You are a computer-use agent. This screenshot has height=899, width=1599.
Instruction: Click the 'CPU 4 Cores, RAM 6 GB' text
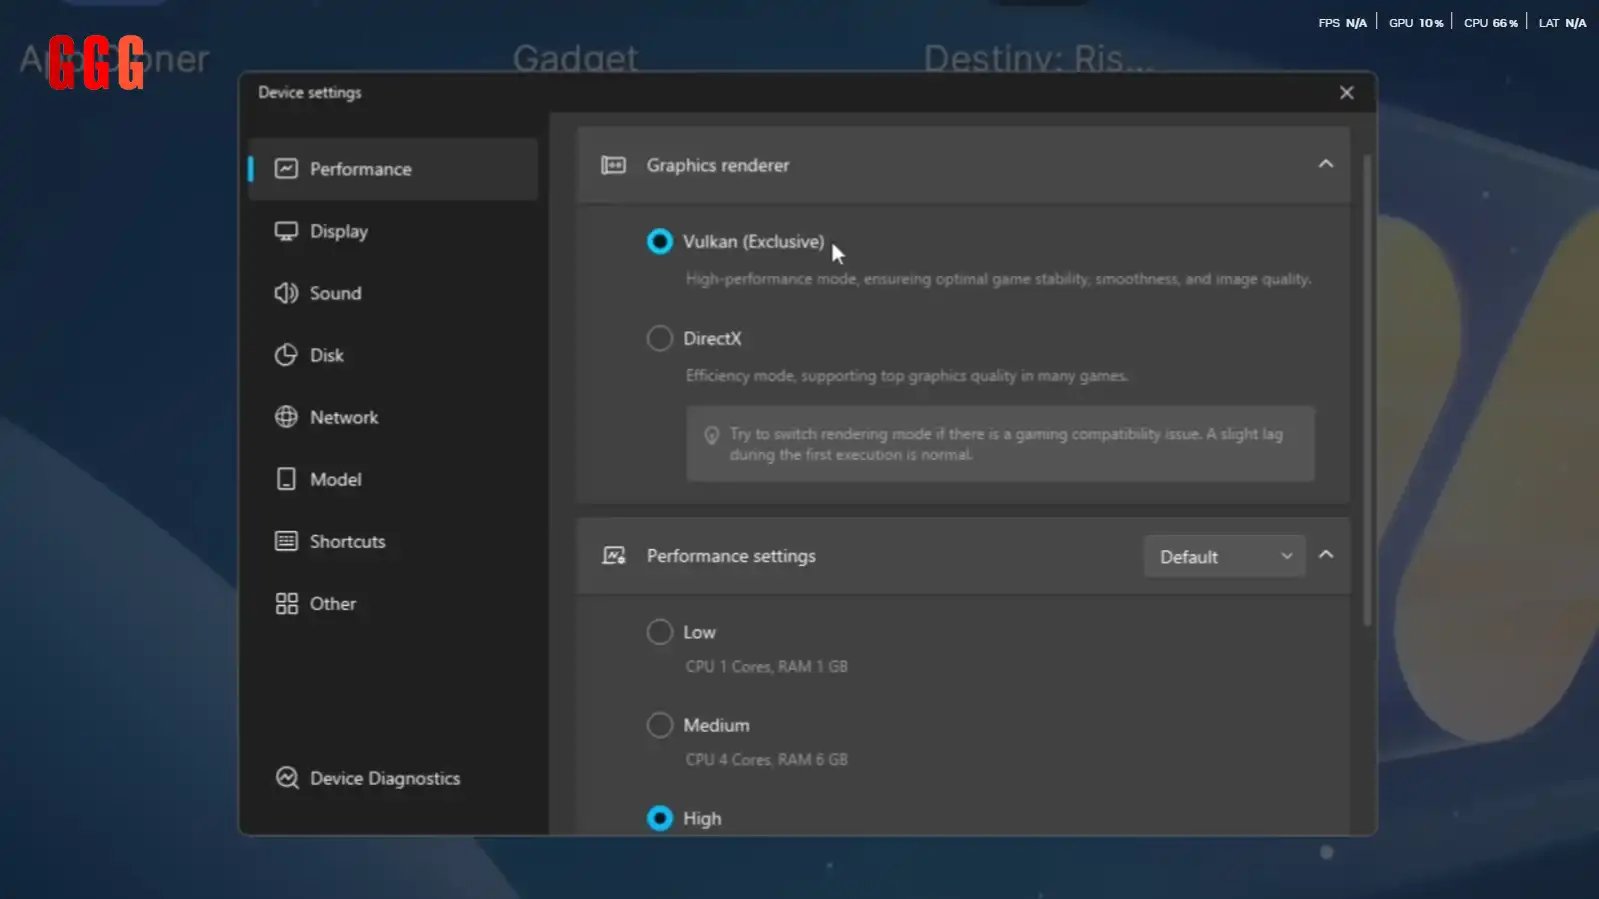click(766, 759)
